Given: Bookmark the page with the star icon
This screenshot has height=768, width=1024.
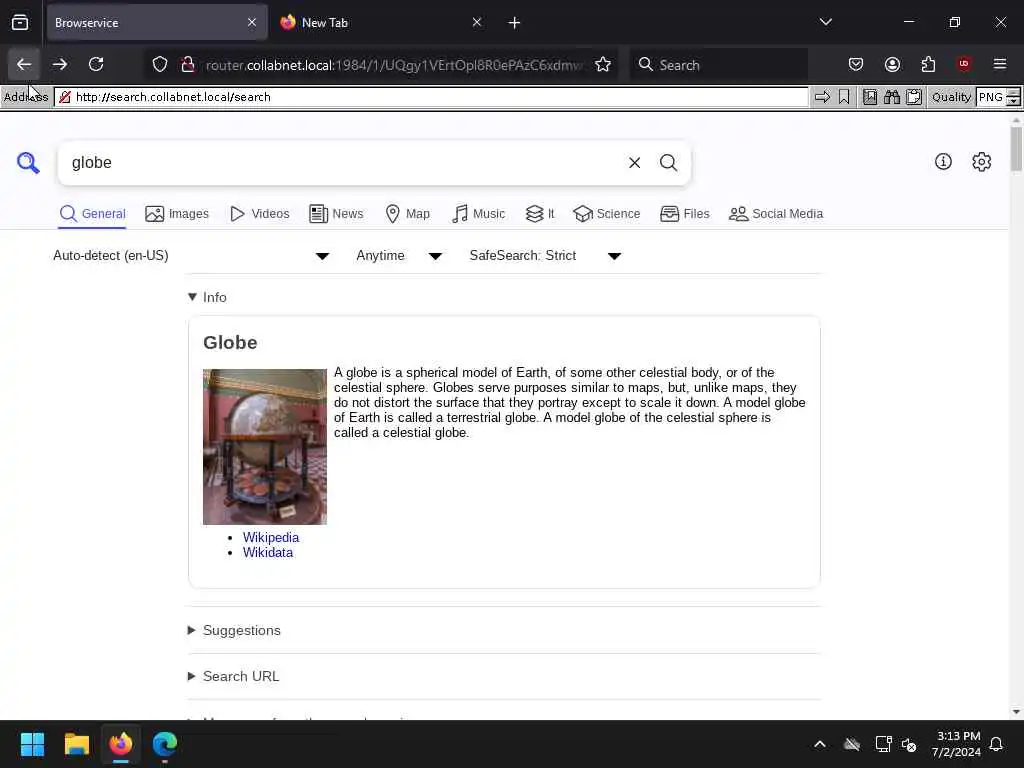Looking at the screenshot, I should [x=603, y=64].
